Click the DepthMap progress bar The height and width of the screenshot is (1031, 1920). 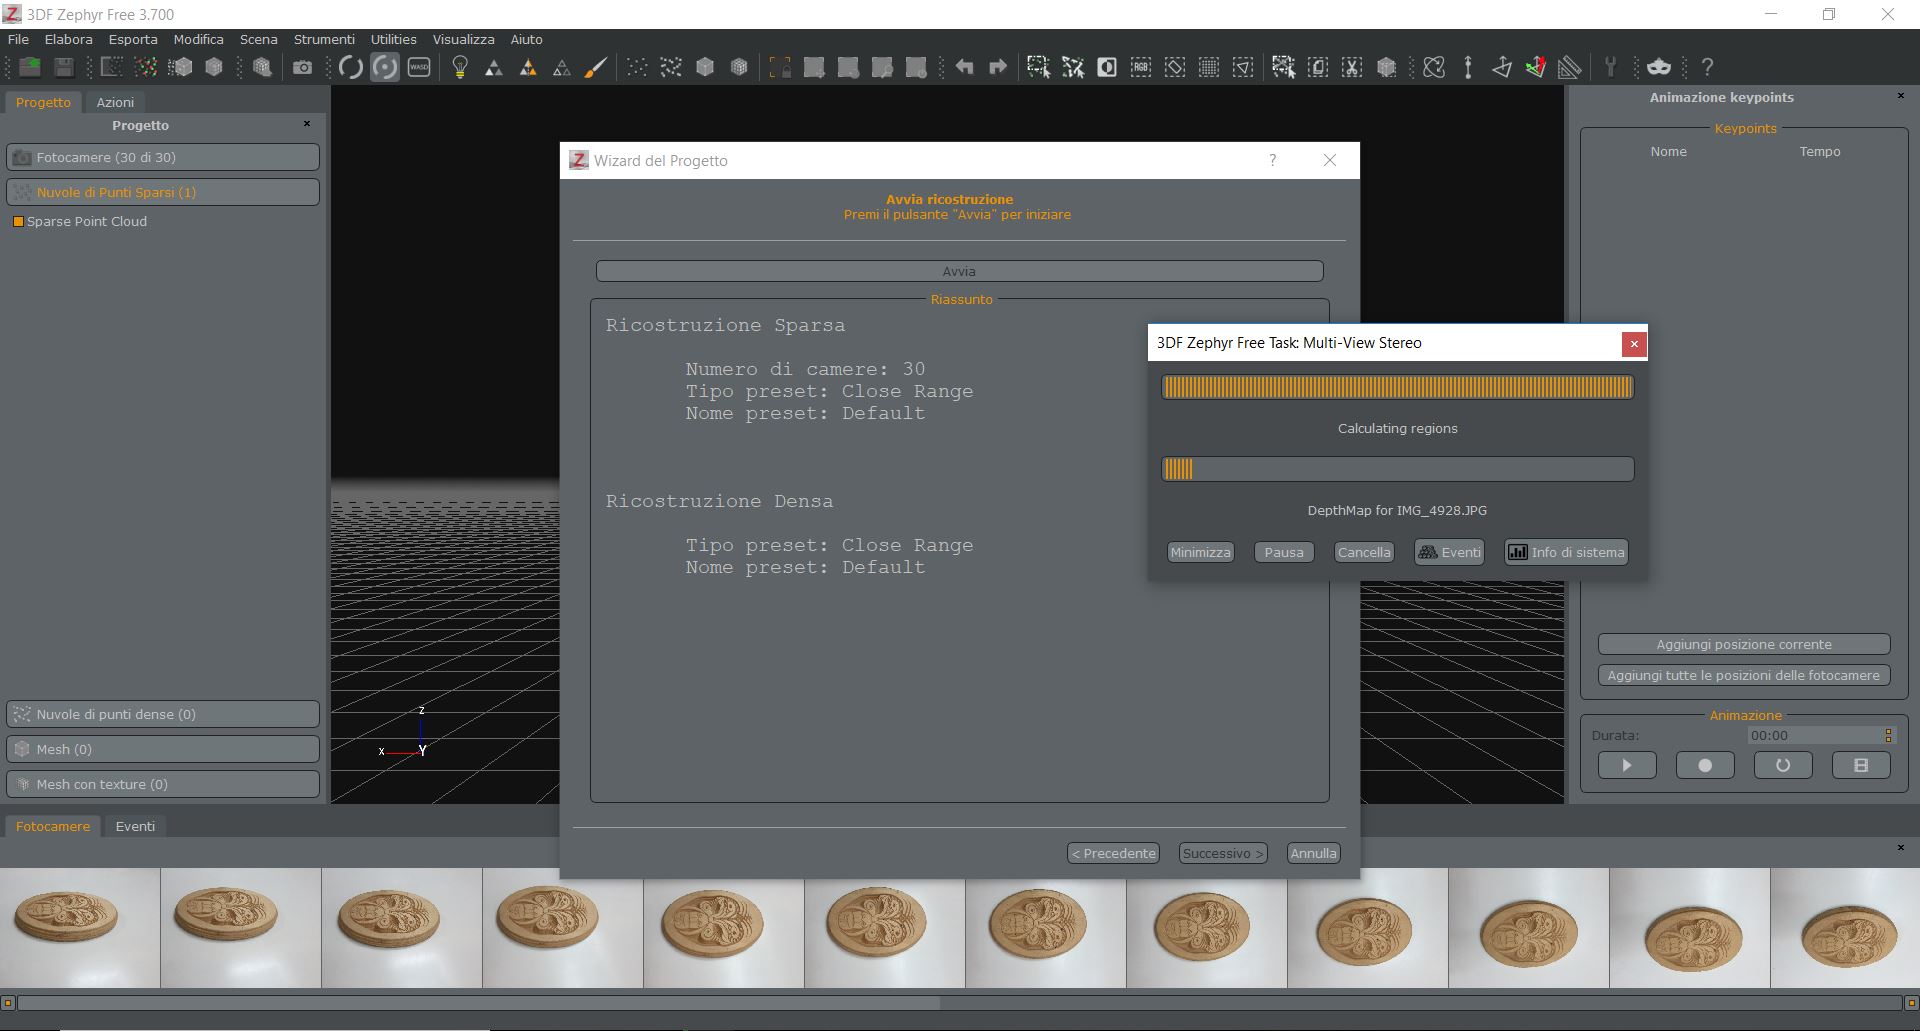1397,469
